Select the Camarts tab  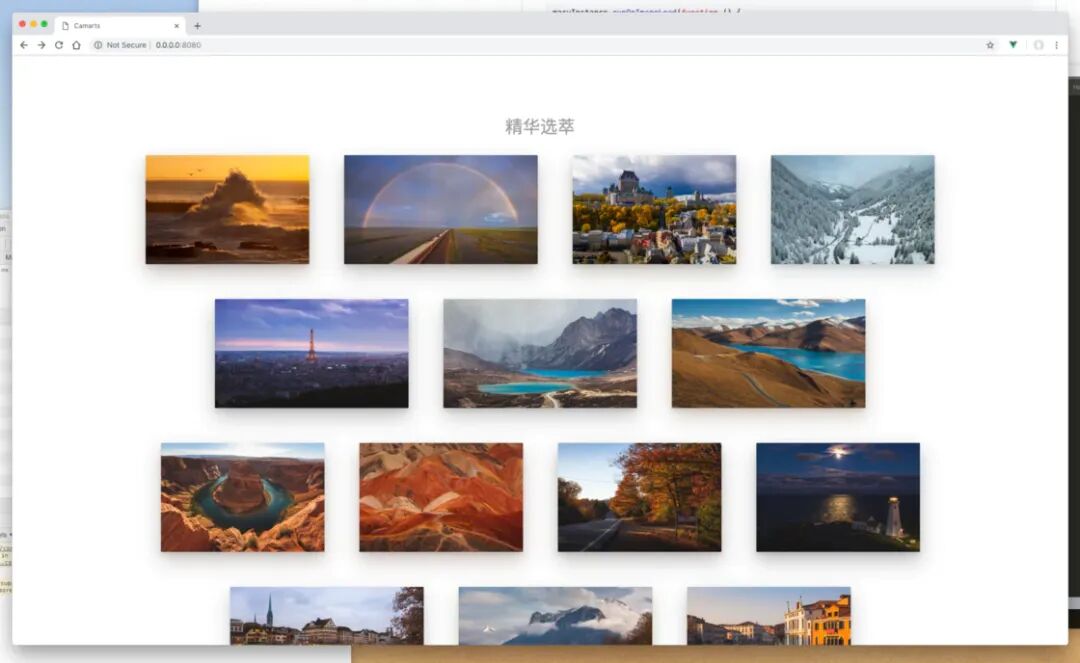(x=121, y=25)
